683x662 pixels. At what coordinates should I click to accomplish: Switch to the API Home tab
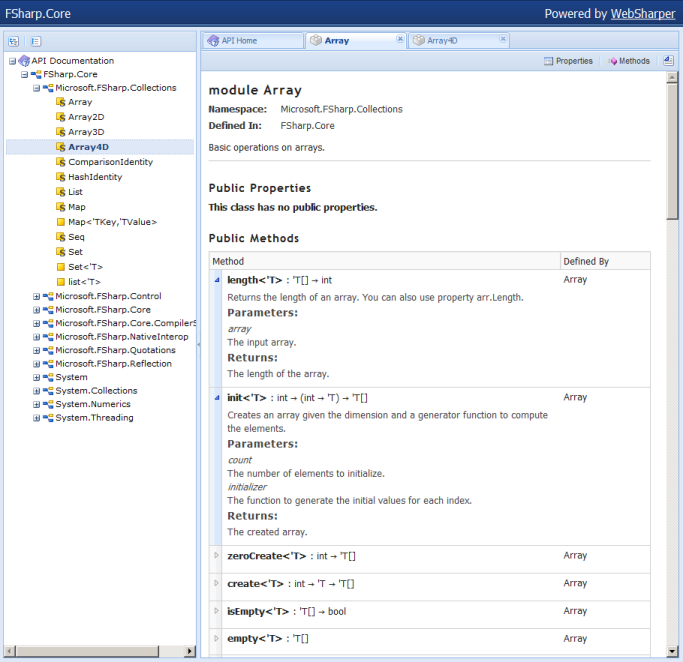[x=253, y=41]
